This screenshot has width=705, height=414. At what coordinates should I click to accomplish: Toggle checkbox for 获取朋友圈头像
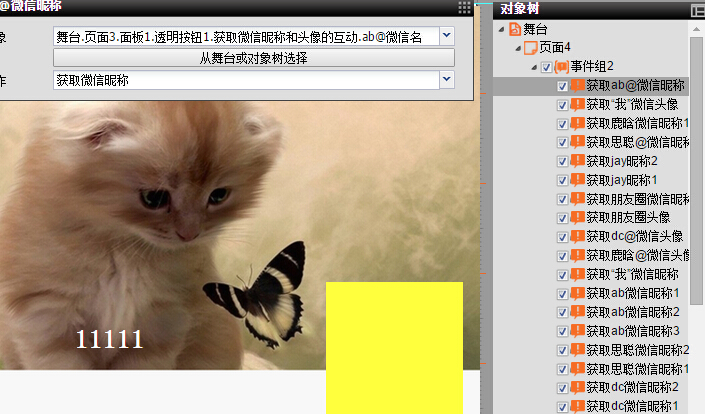point(562,218)
